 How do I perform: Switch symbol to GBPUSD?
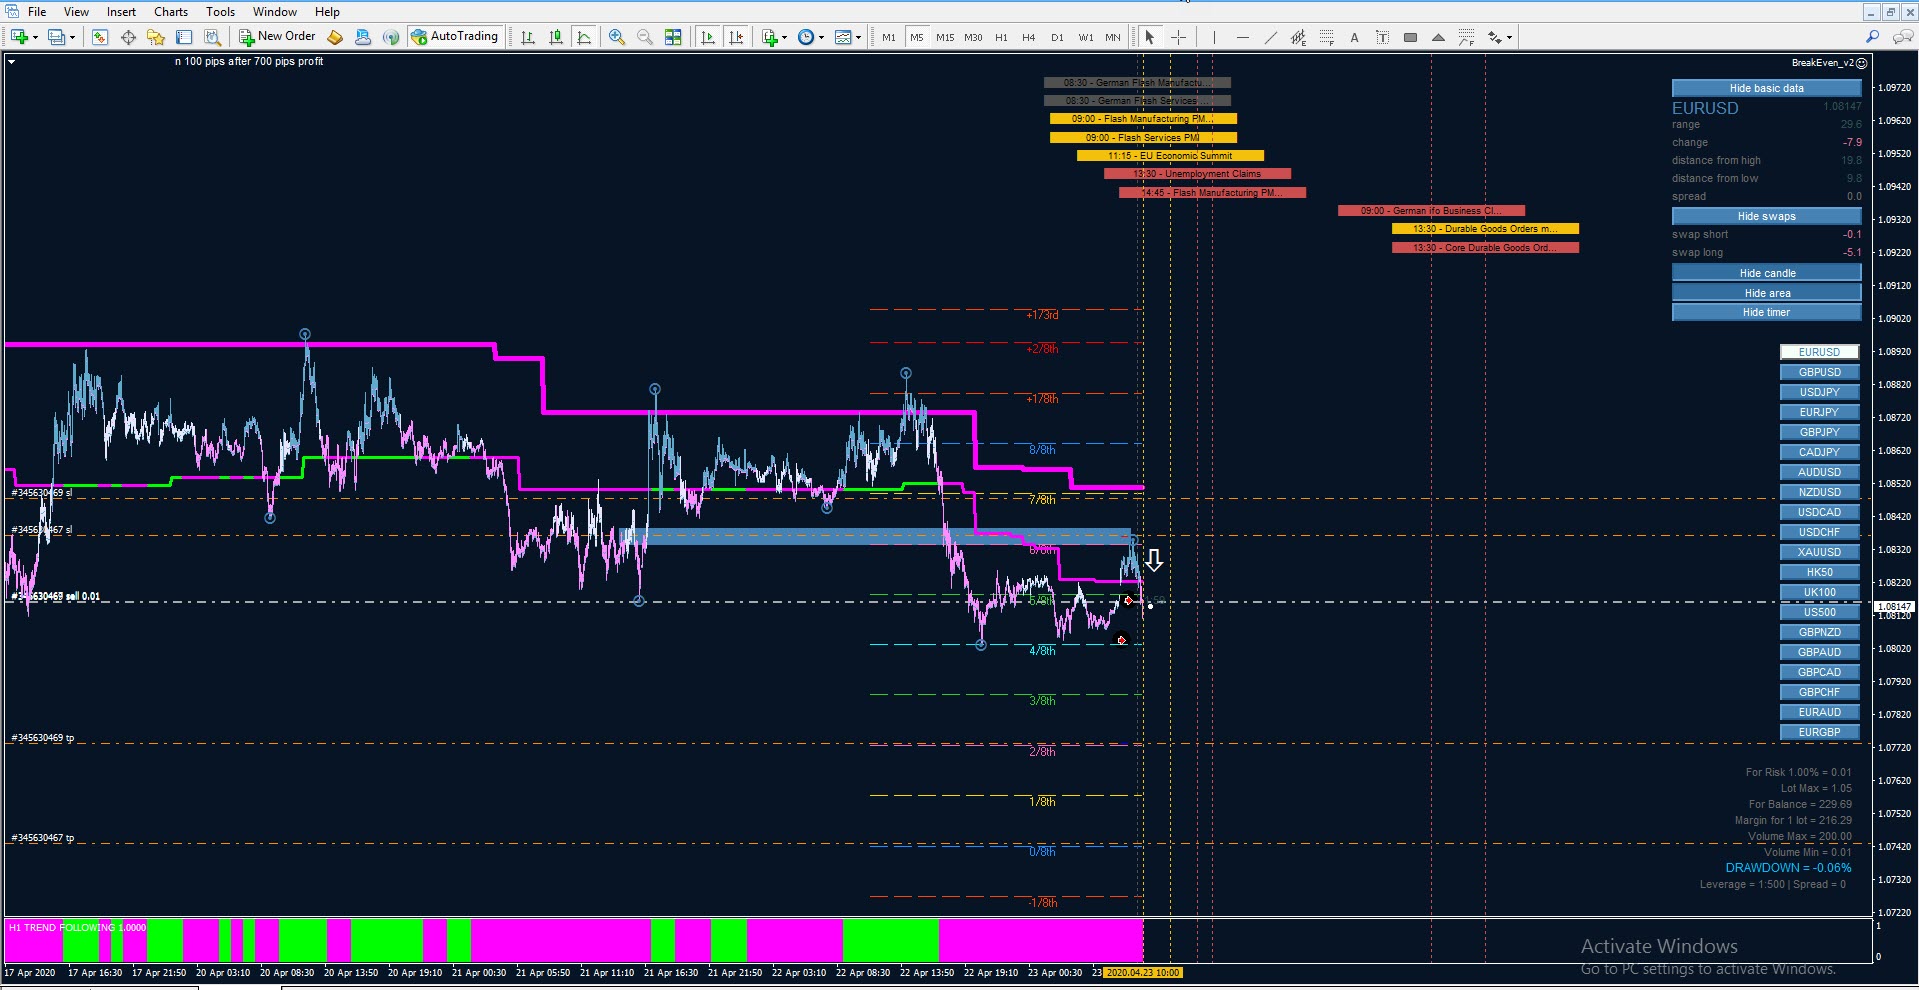(x=1819, y=372)
